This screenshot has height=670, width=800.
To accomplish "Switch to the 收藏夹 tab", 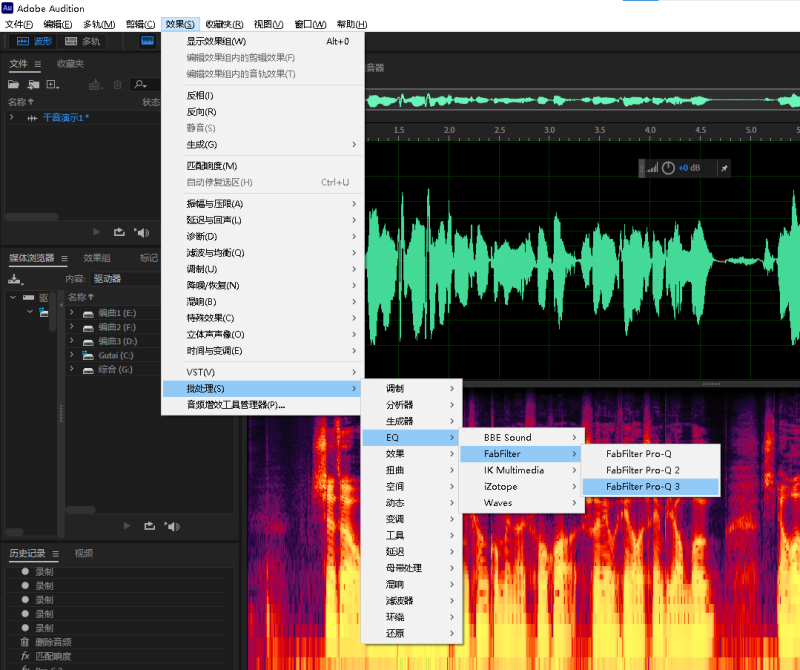I will pyautogui.click(x=70, y=64).
